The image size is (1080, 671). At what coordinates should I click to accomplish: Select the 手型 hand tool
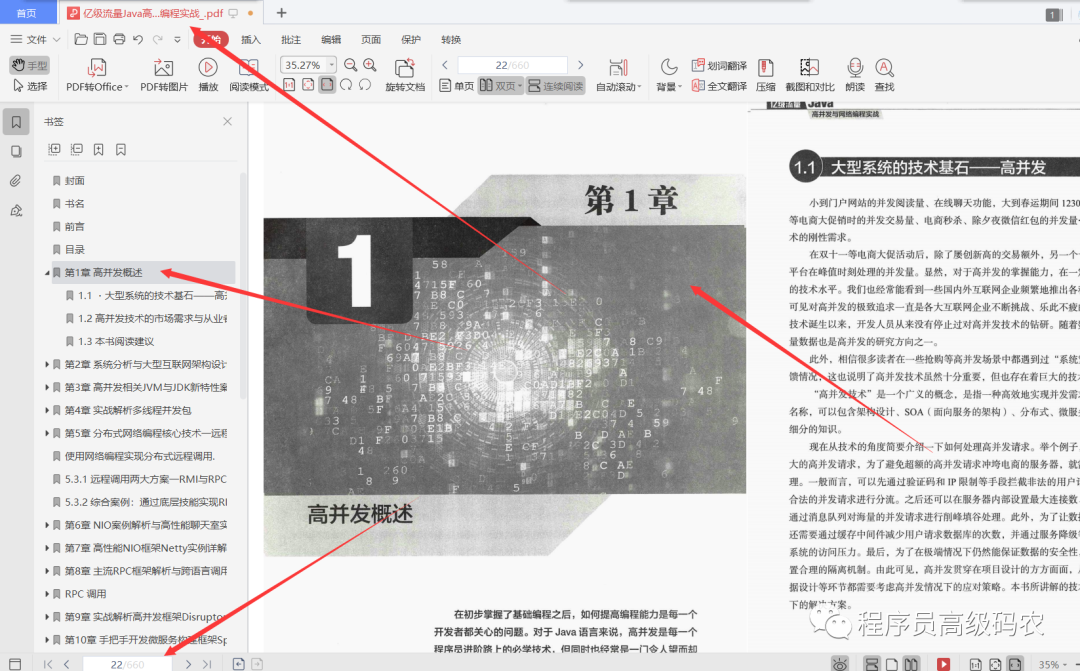point(30,65)
